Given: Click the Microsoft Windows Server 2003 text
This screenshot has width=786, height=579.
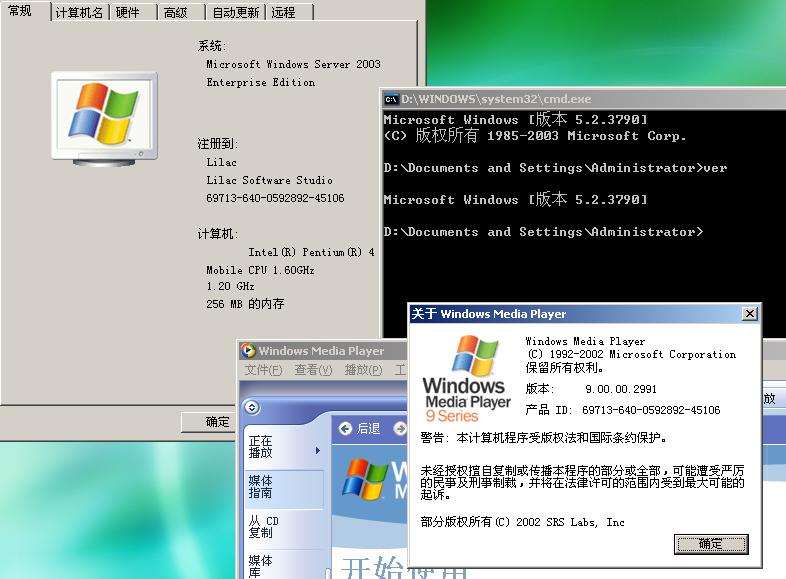Looking at the screenshot, I should (x=293, y=64).
